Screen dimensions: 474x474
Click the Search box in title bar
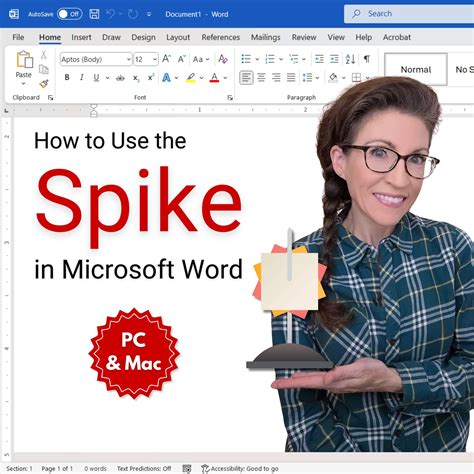coord(409,14)
